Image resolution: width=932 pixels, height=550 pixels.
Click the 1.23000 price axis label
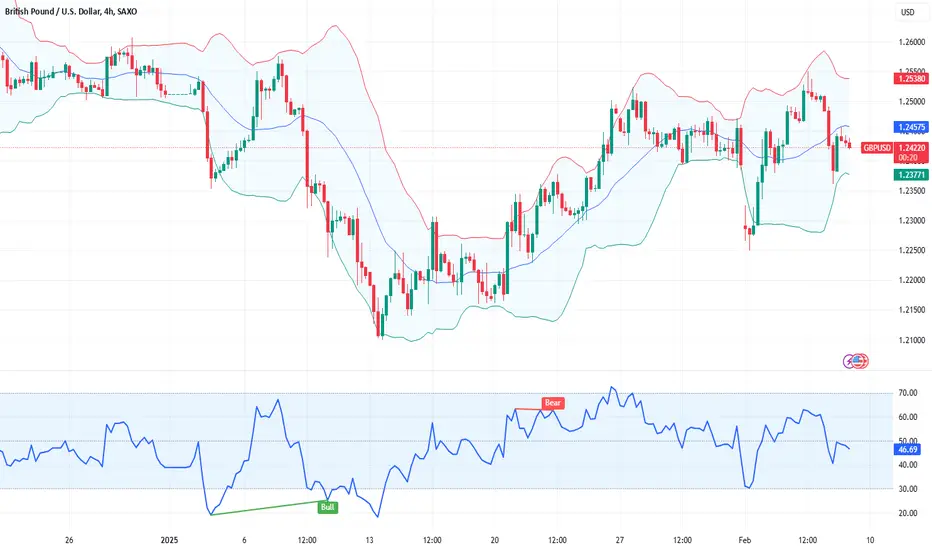pyautogui.click(x=912, y=221)
